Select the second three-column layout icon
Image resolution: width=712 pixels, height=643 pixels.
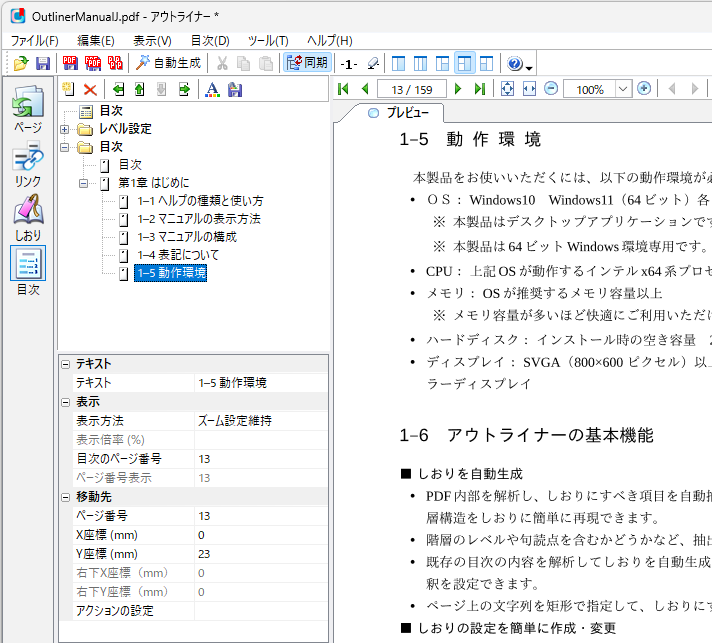click(x=420, y=63)
